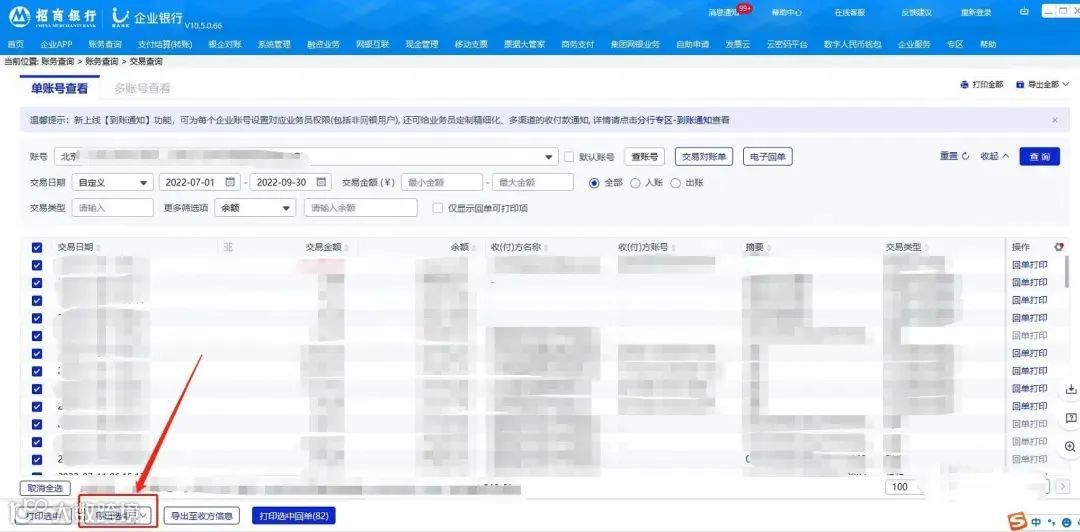Click the start date calendar icon
The image size is (1080, 532).
(x=231, y=182)
